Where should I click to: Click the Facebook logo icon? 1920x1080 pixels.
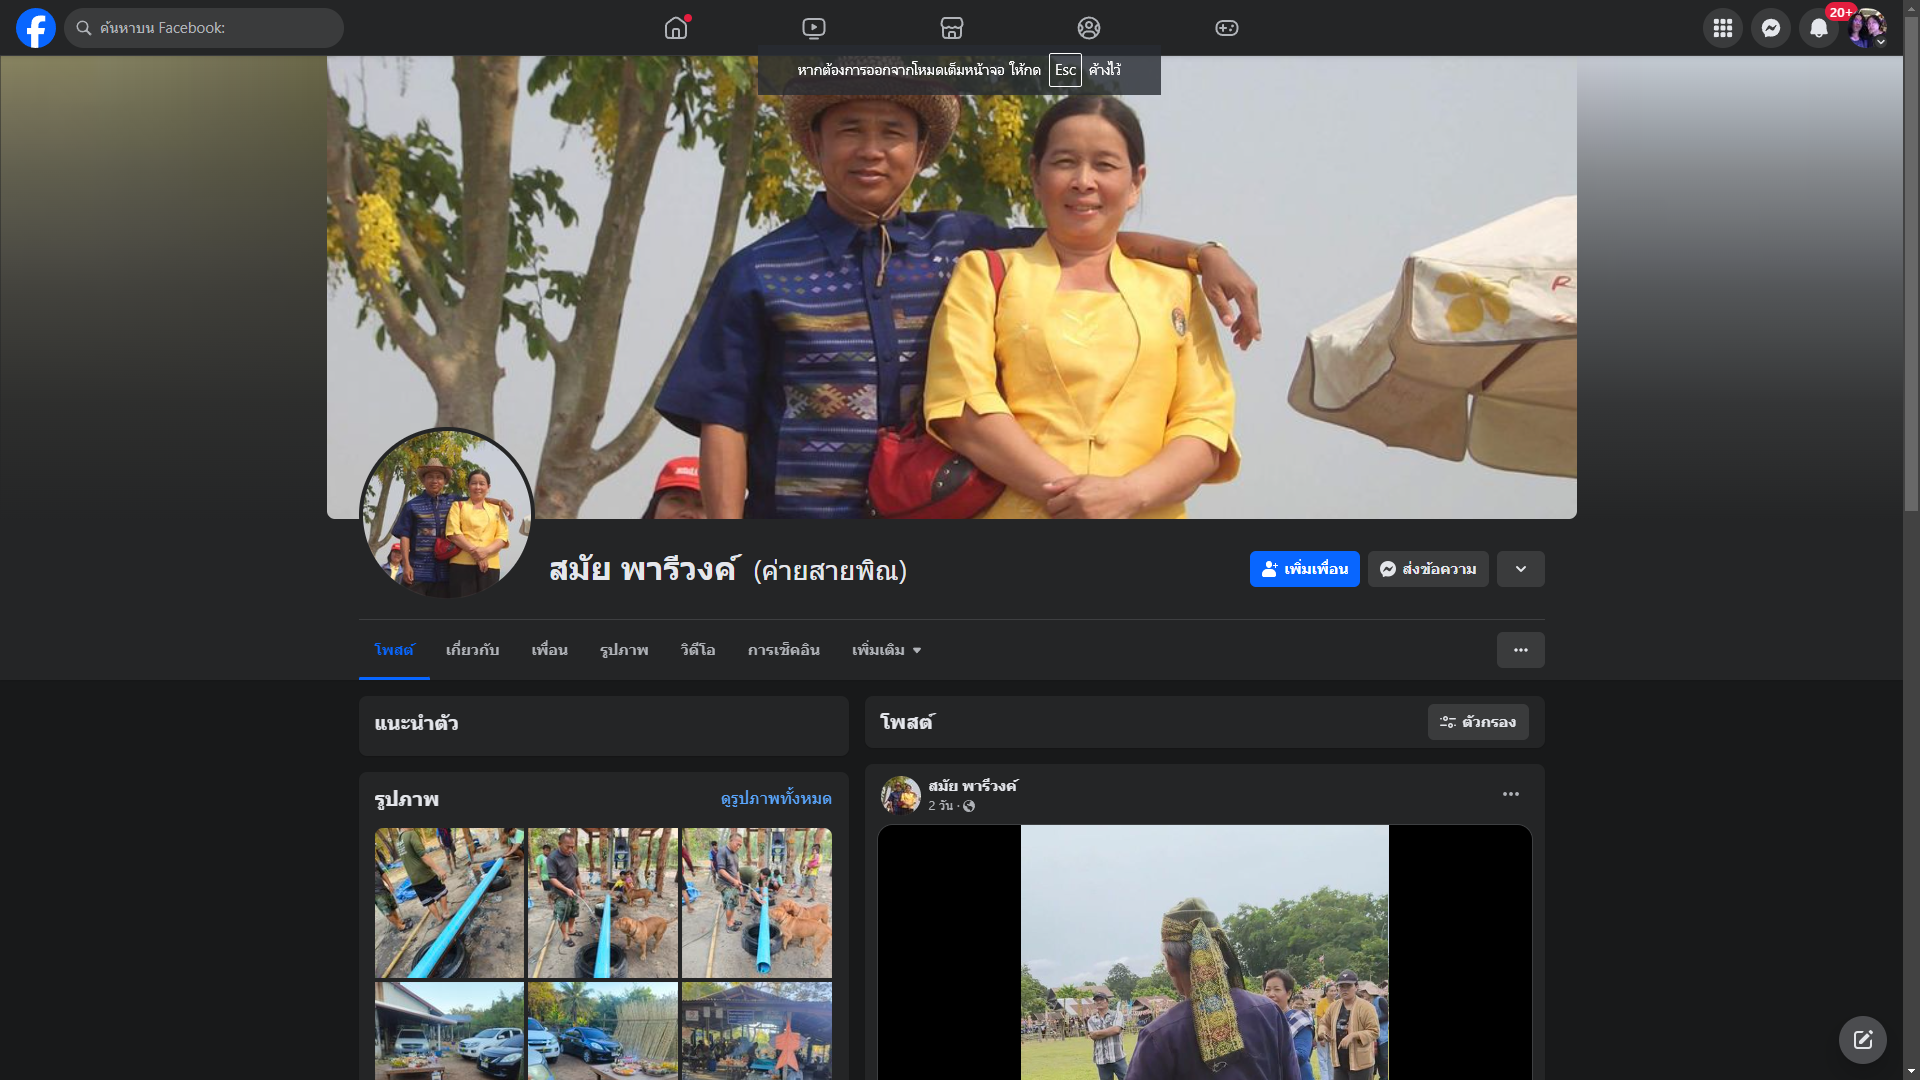36,28
